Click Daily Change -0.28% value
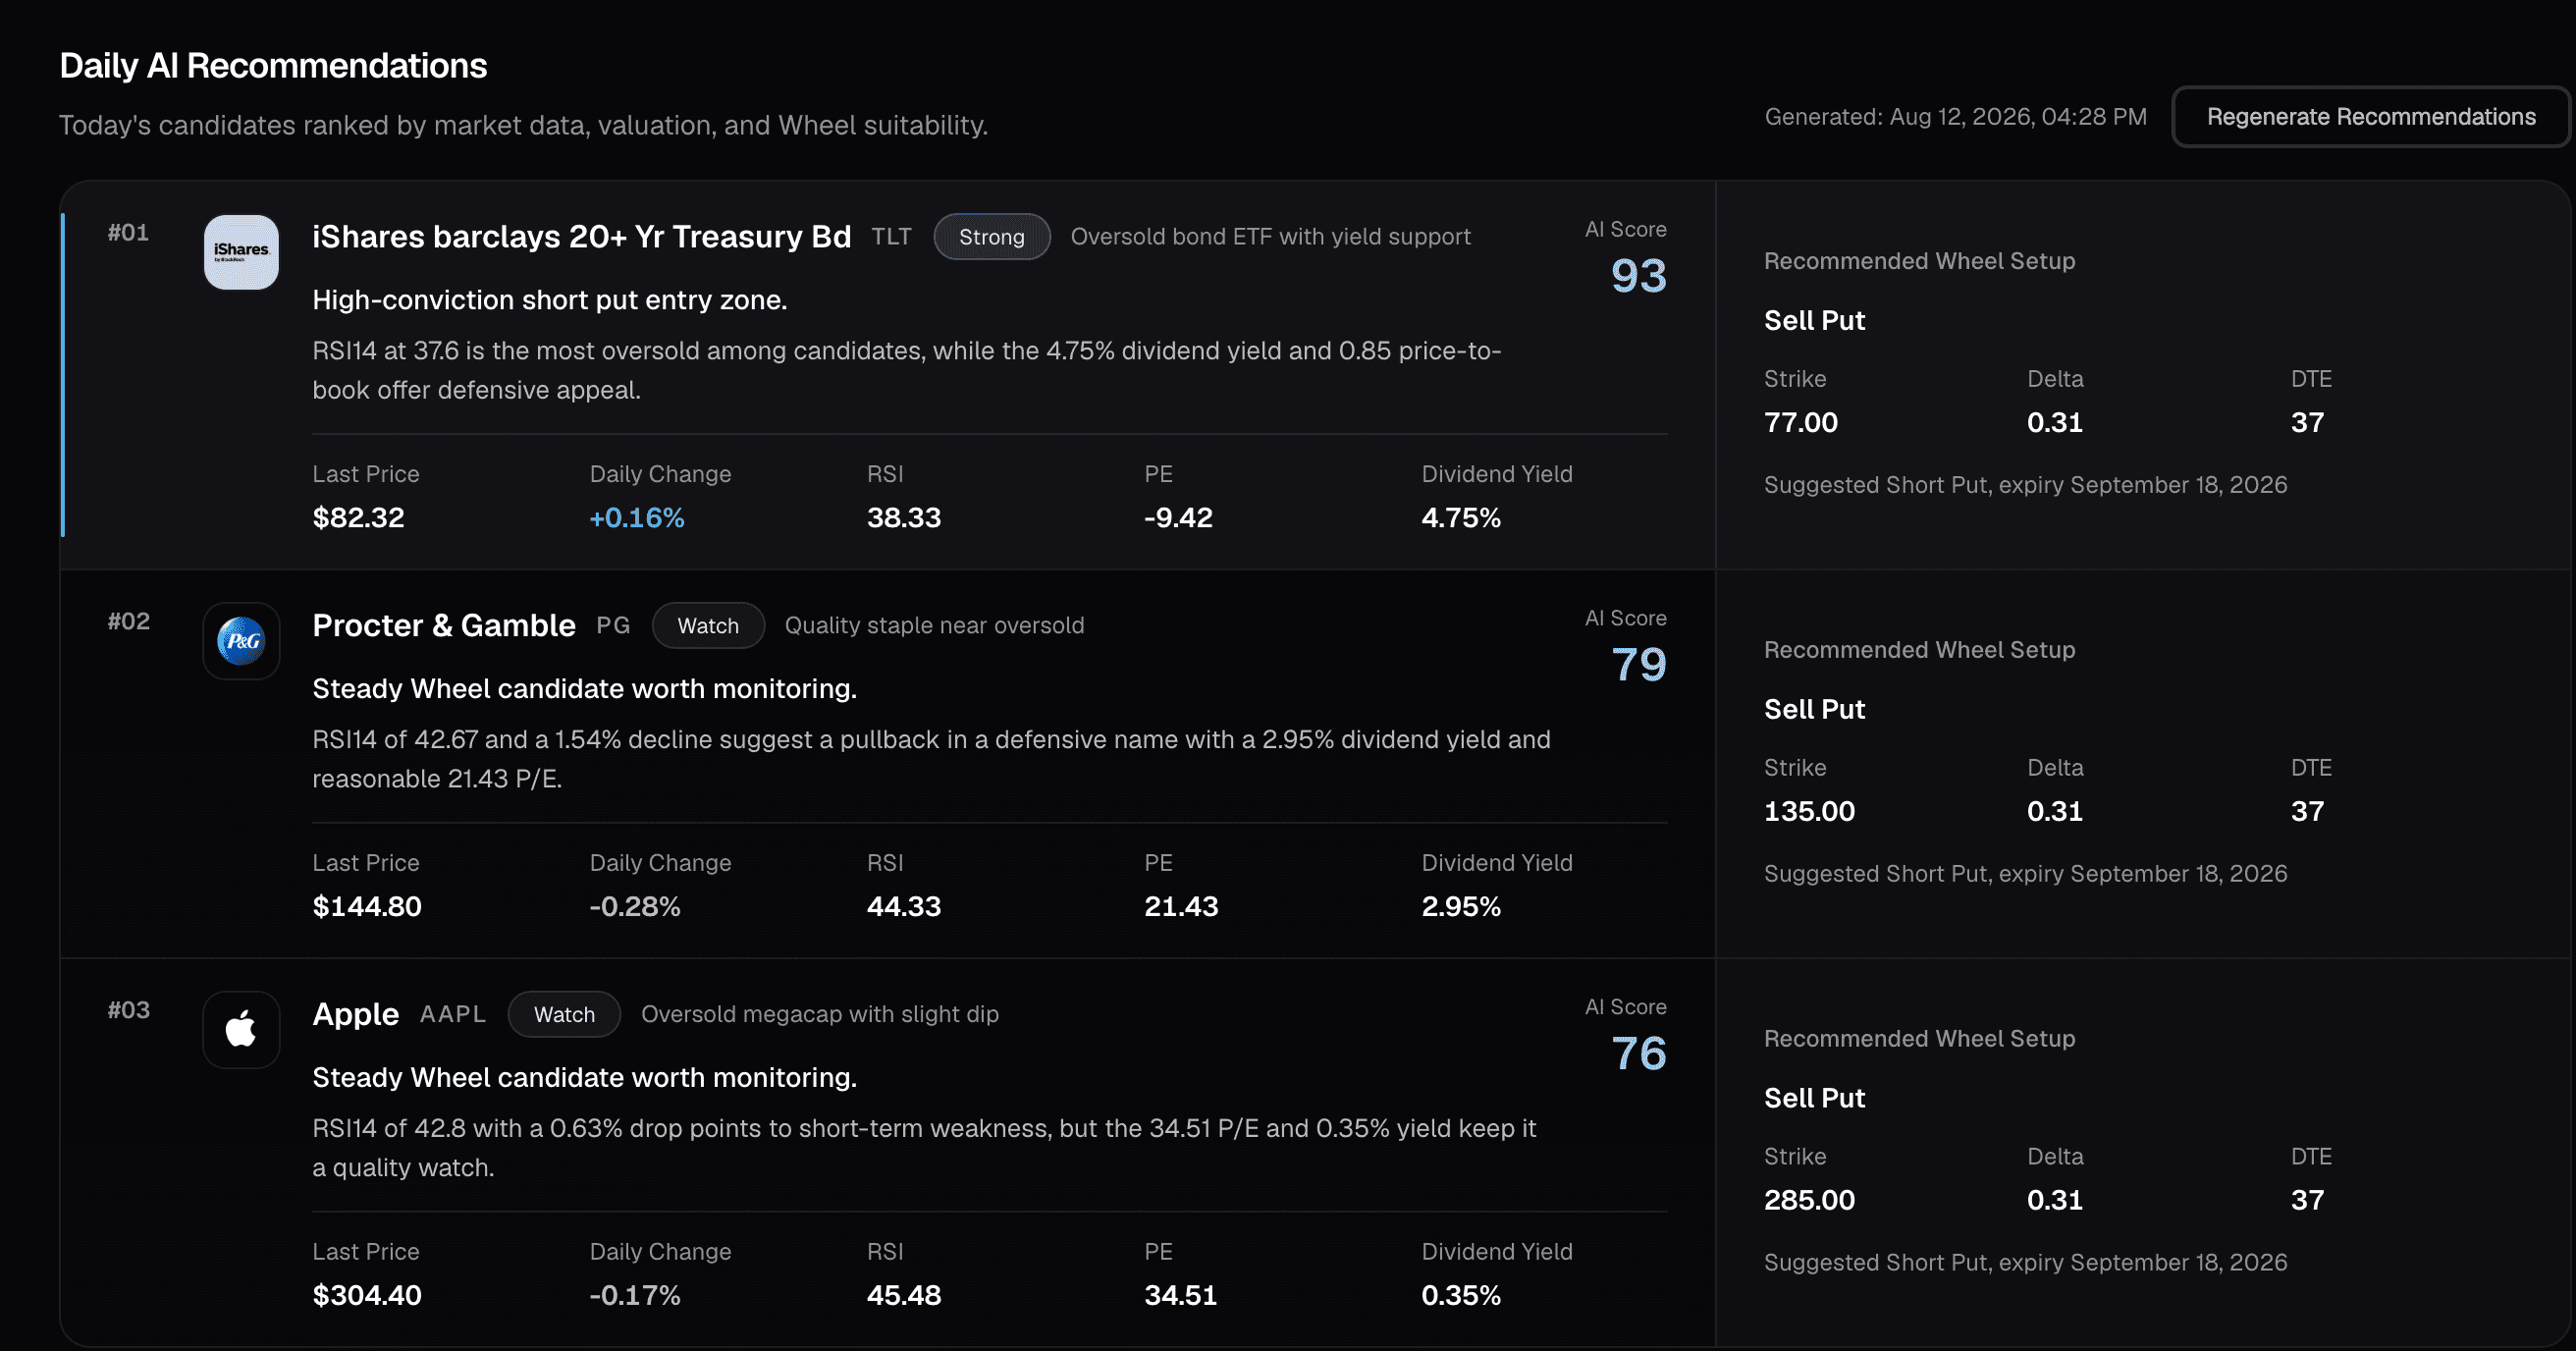This screenshot has height=1351, width=2576. [635, 907]
